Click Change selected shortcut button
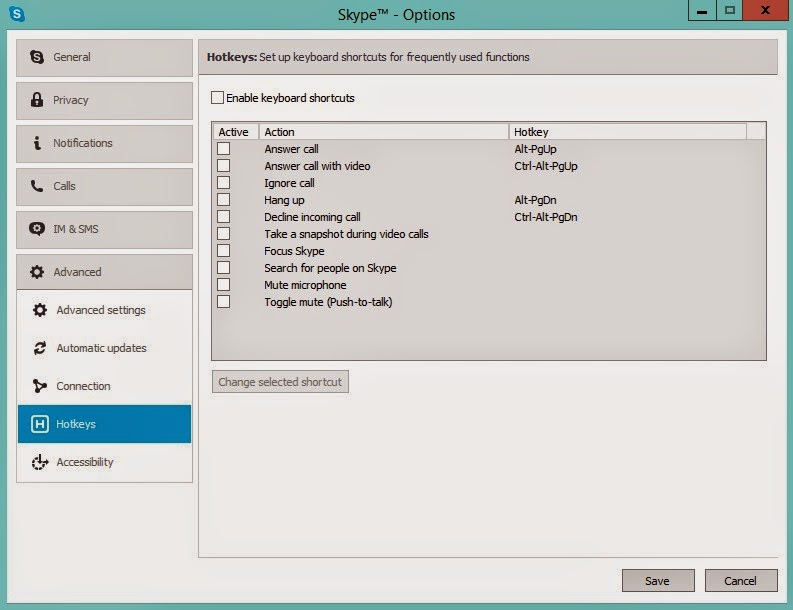Viewport: 793px width, 610px height. click(280, 382)
